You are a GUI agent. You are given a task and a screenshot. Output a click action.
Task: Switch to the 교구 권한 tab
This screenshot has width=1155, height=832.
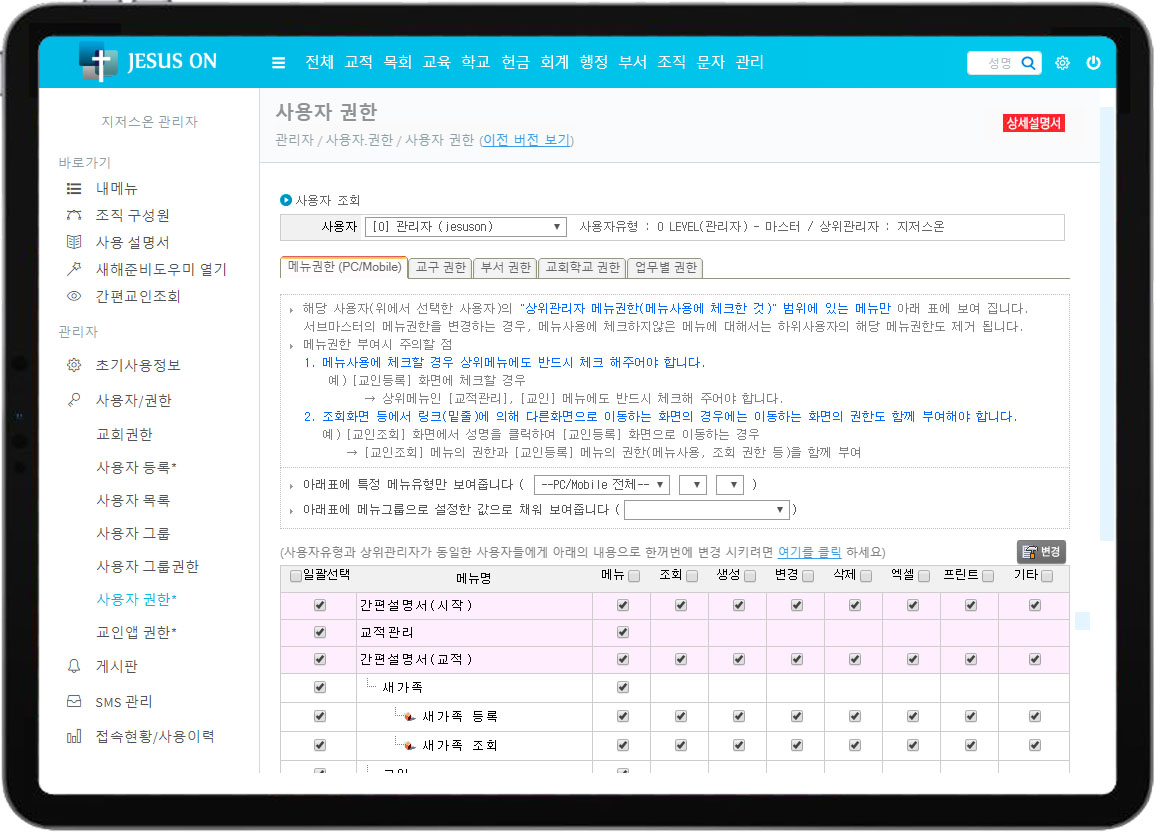tap(440, 268)
